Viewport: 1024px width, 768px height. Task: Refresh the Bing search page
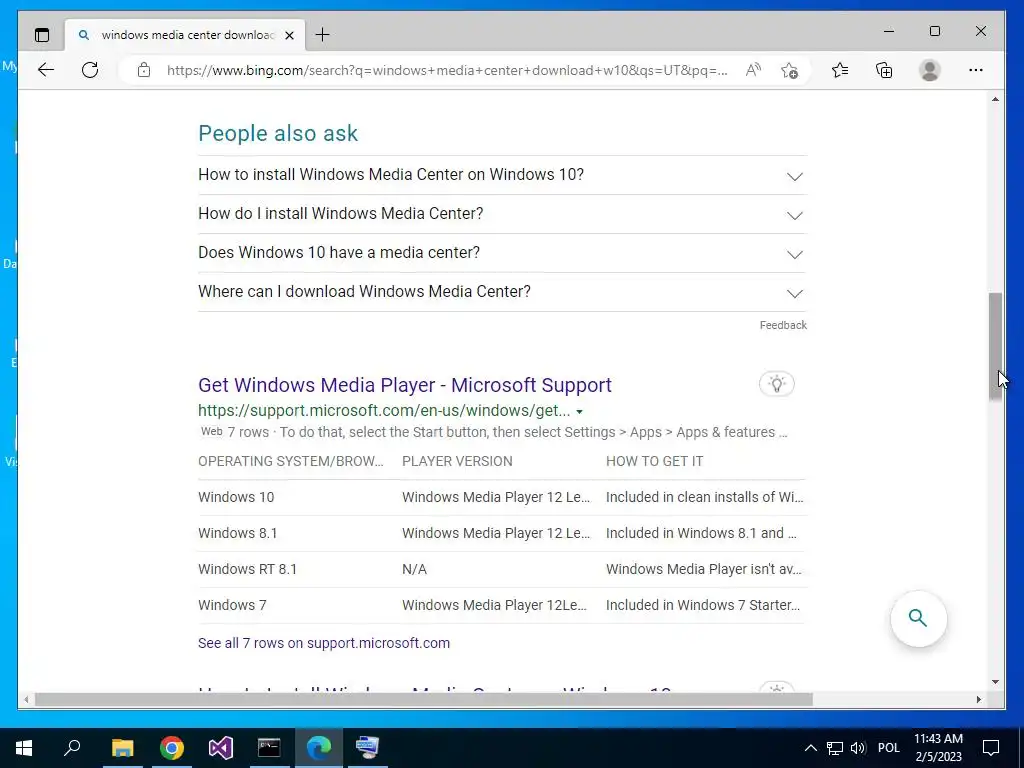click(90, 70)
